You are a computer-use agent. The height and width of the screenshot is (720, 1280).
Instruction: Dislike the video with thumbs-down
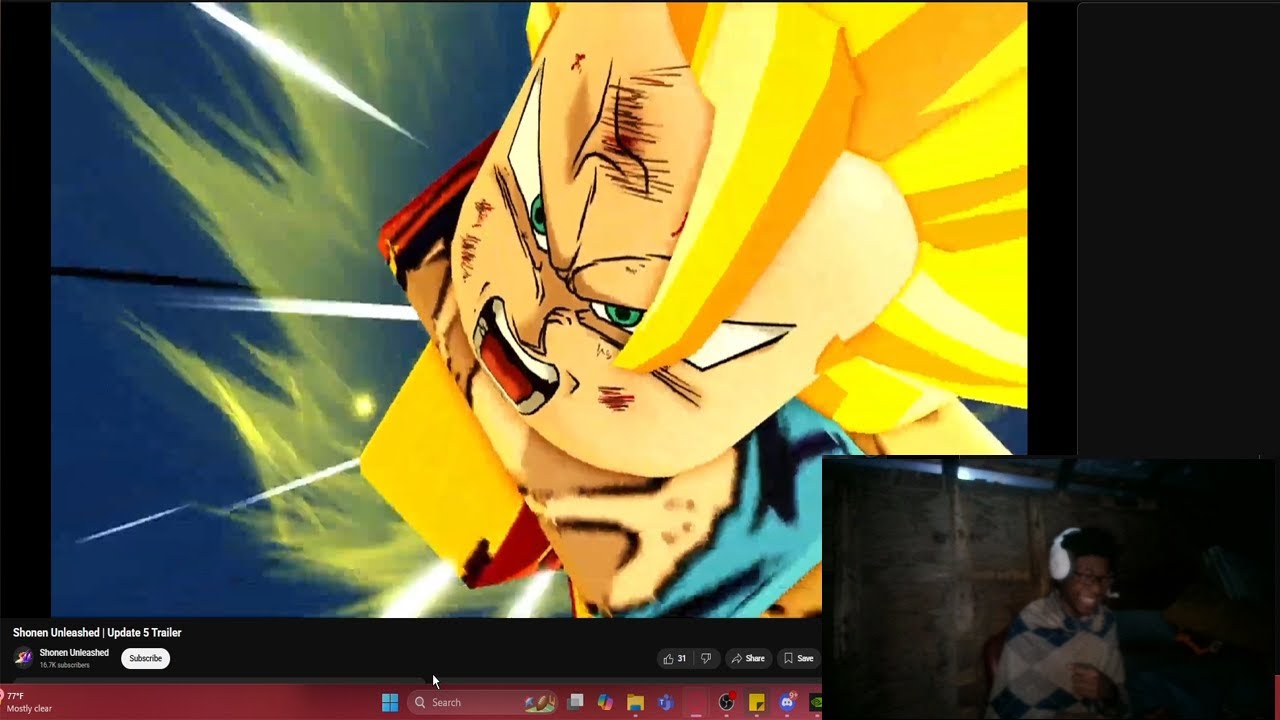pos(706,658)
